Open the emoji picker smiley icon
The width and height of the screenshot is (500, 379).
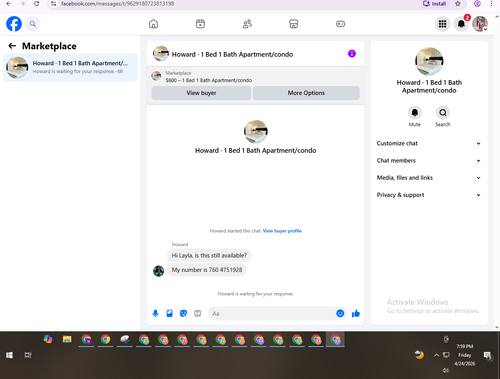(x=340, y=313)
